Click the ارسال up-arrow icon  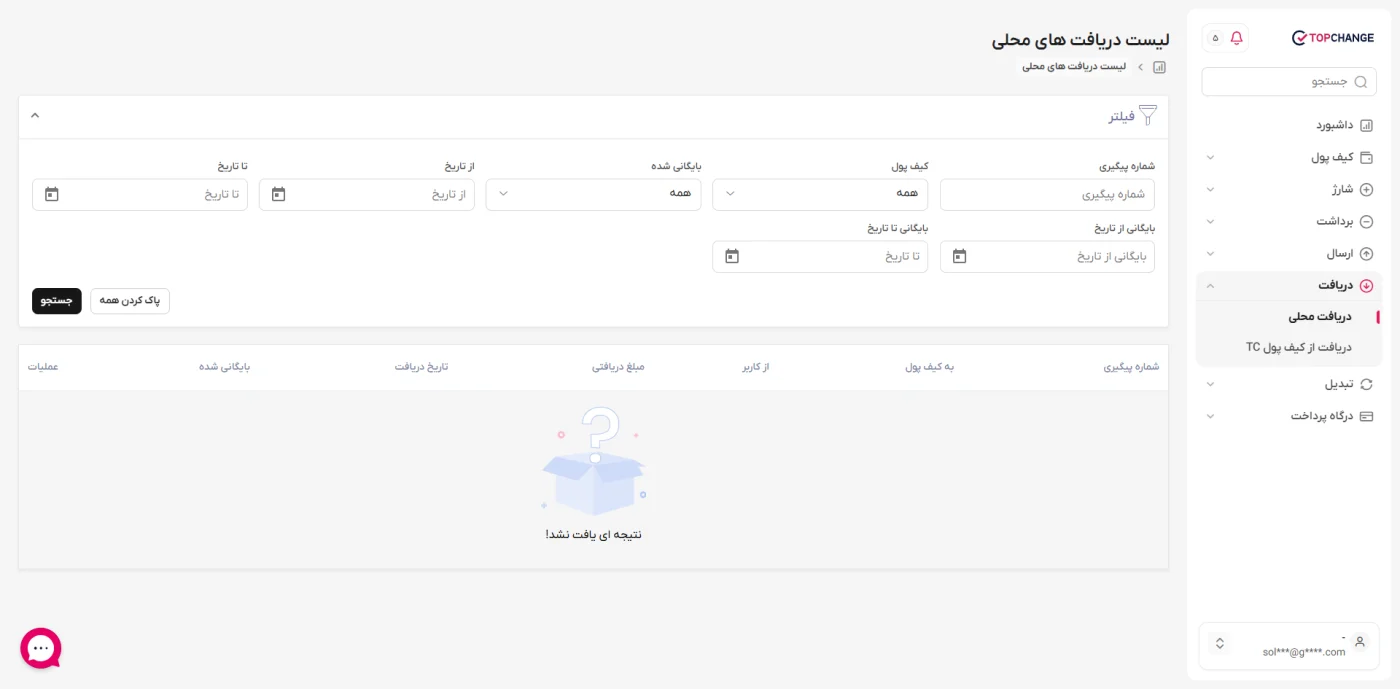pos(1366,254)
